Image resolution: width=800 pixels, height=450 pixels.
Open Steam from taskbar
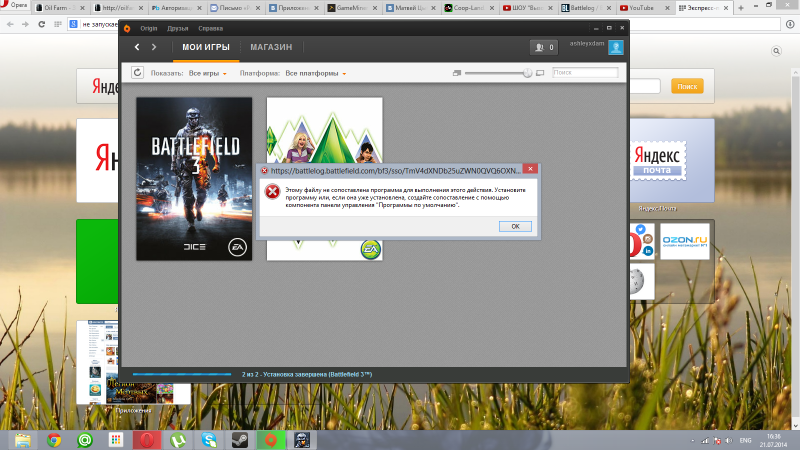click(x=240, y=440)
